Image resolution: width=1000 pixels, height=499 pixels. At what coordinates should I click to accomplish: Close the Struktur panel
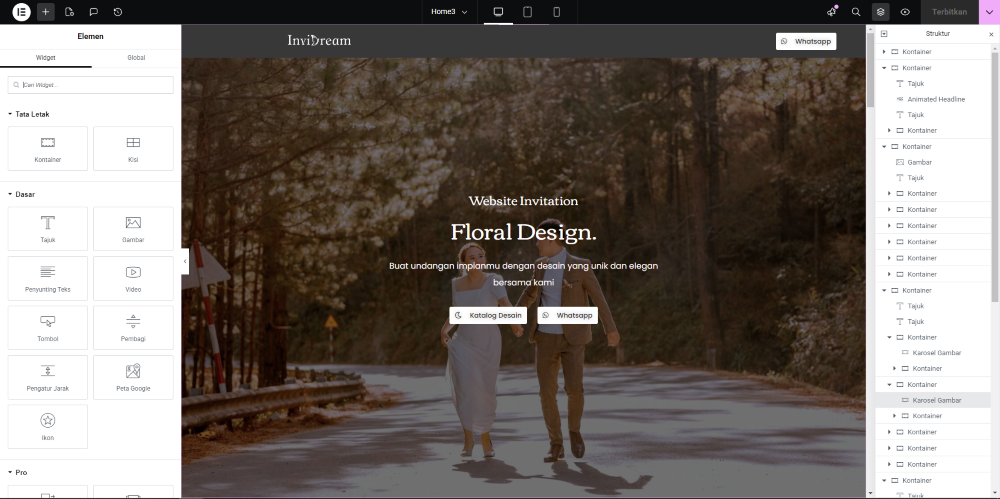[991, 34]
